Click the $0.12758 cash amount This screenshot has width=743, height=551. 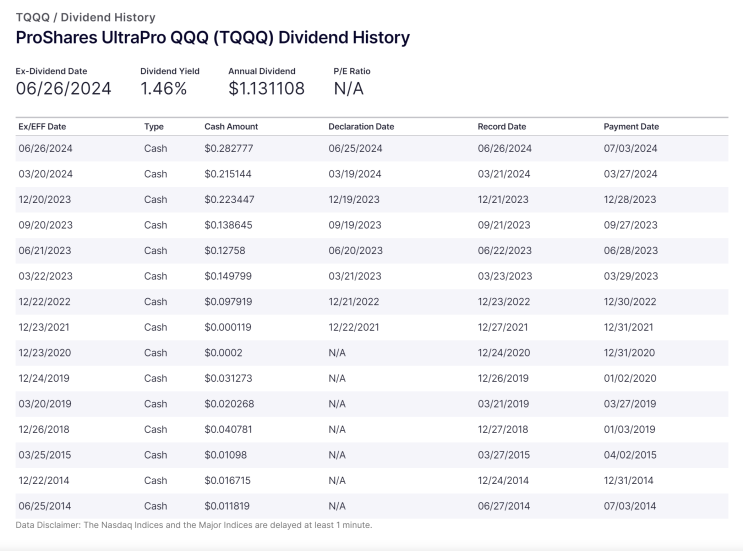225,251
